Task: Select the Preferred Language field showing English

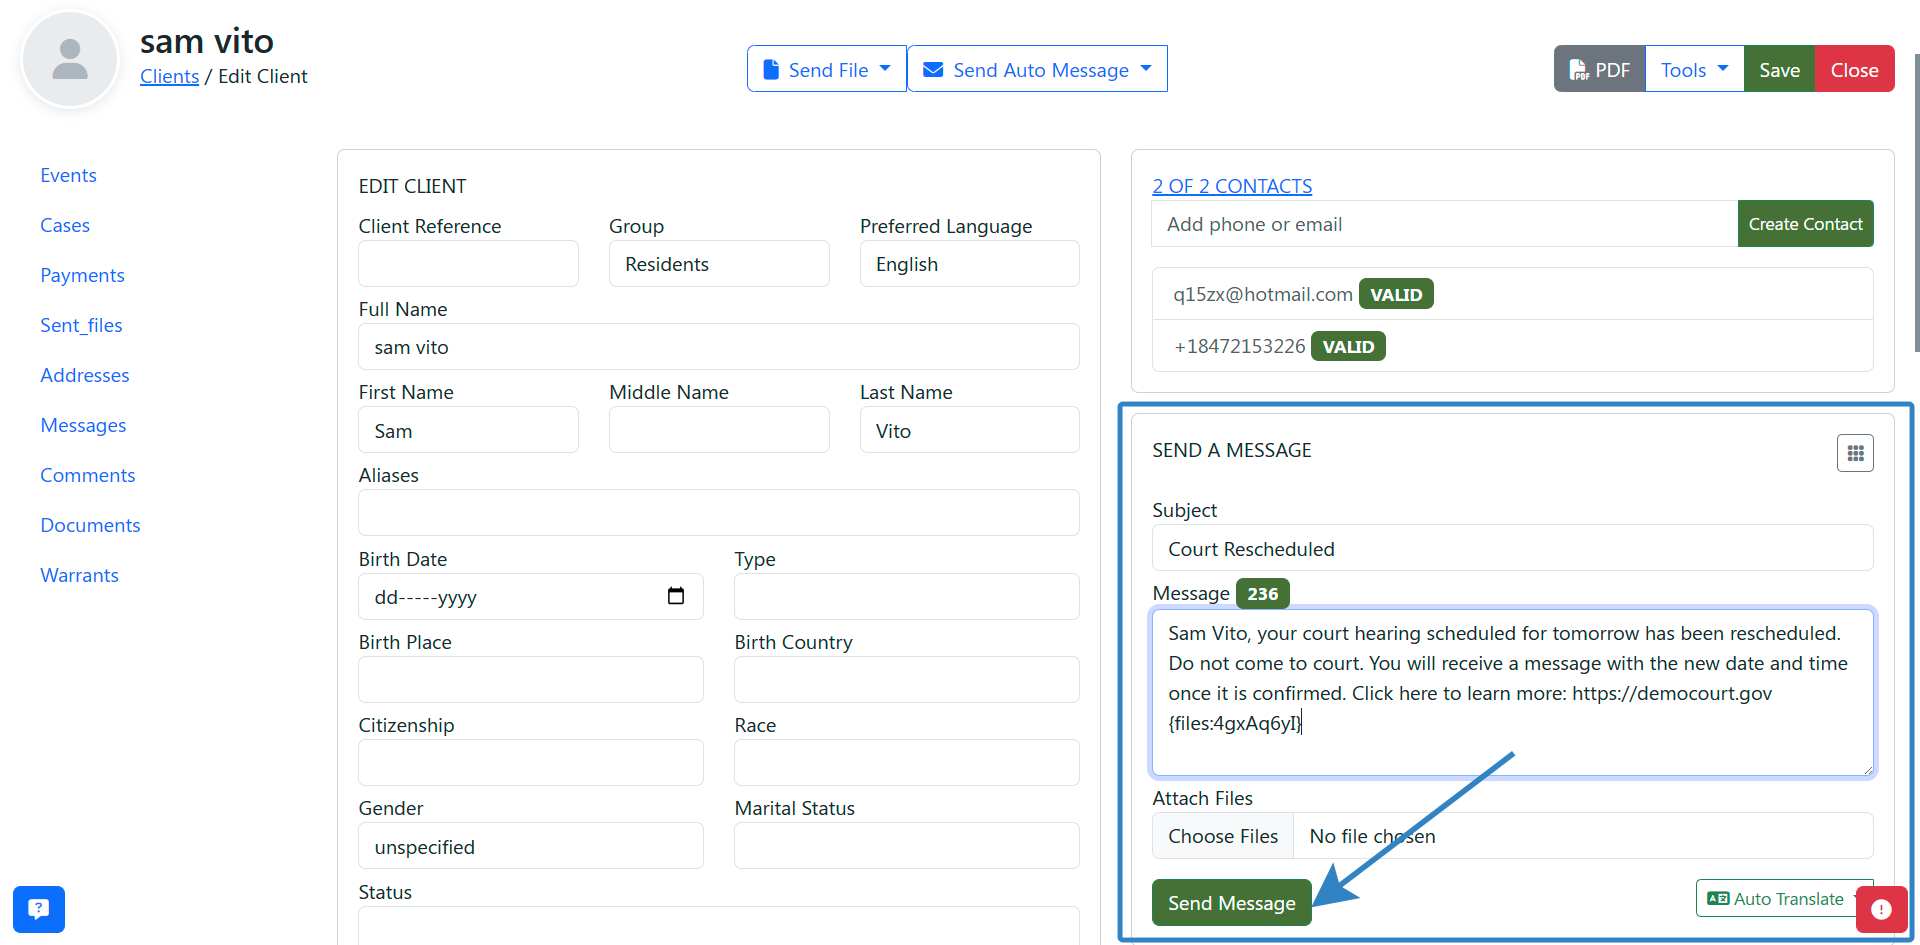Action: point(969,264)
